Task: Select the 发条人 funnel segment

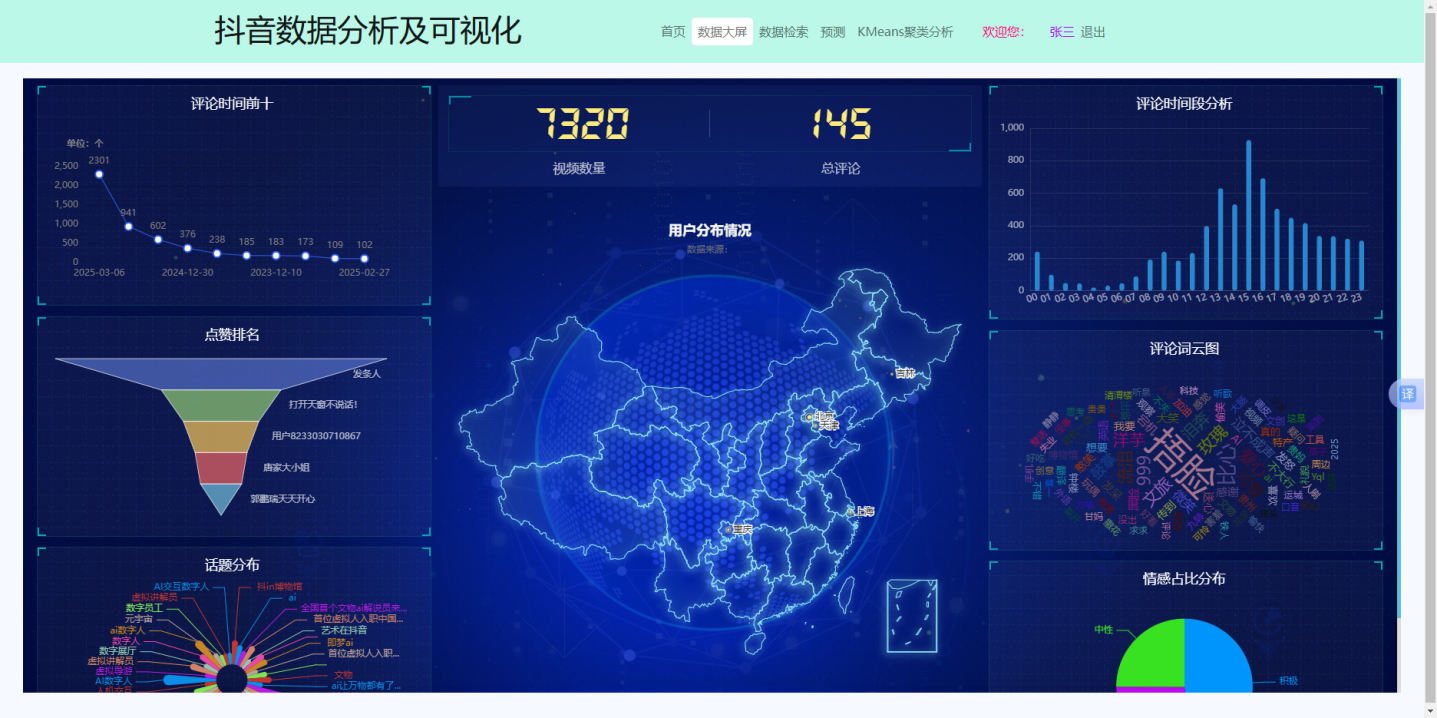Action: coord(221,373)
